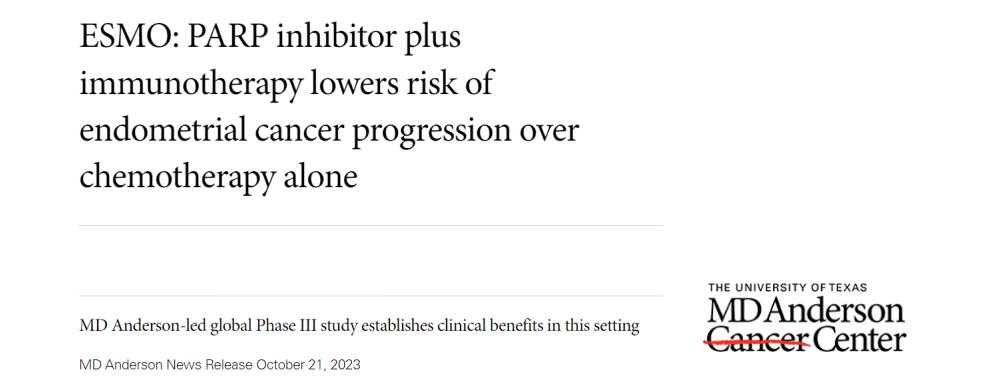991x388 pixels.
Task: Click the lower horizontal divider above the subtitle
Action: (372, 295)
